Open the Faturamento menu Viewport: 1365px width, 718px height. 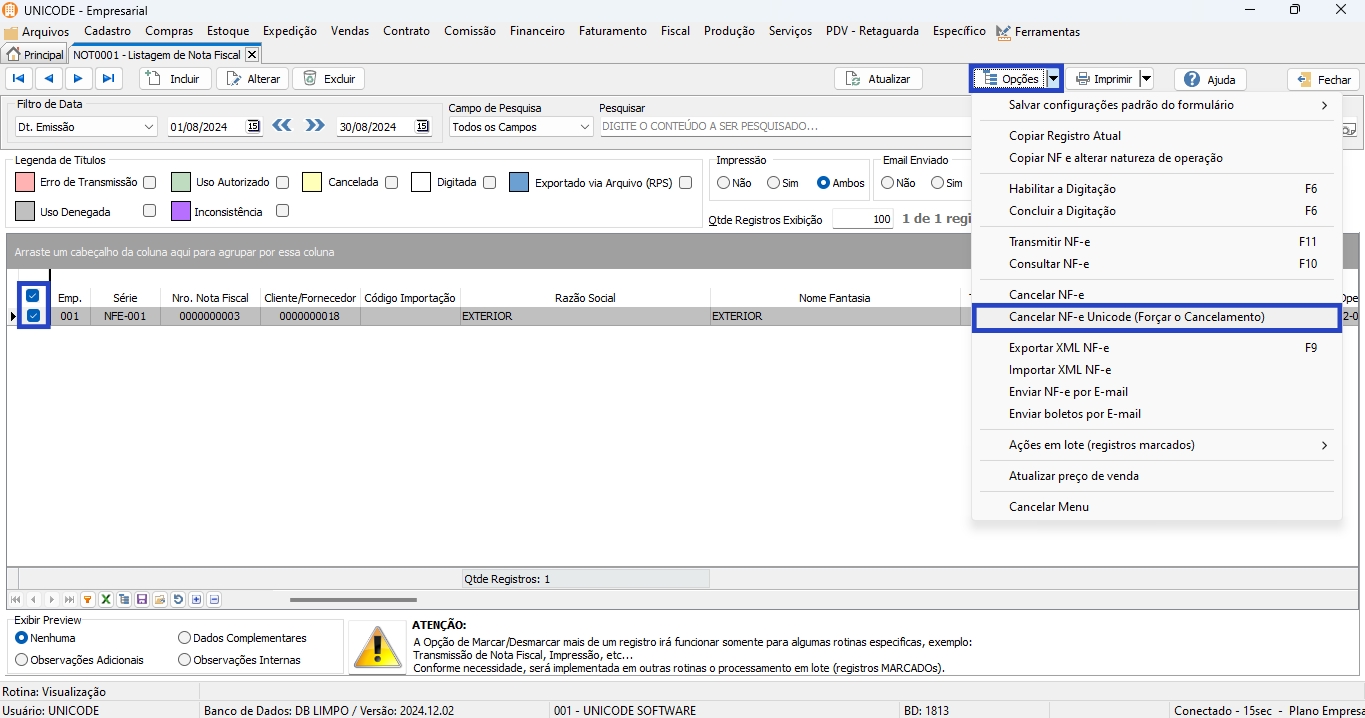tap(612, 31)
